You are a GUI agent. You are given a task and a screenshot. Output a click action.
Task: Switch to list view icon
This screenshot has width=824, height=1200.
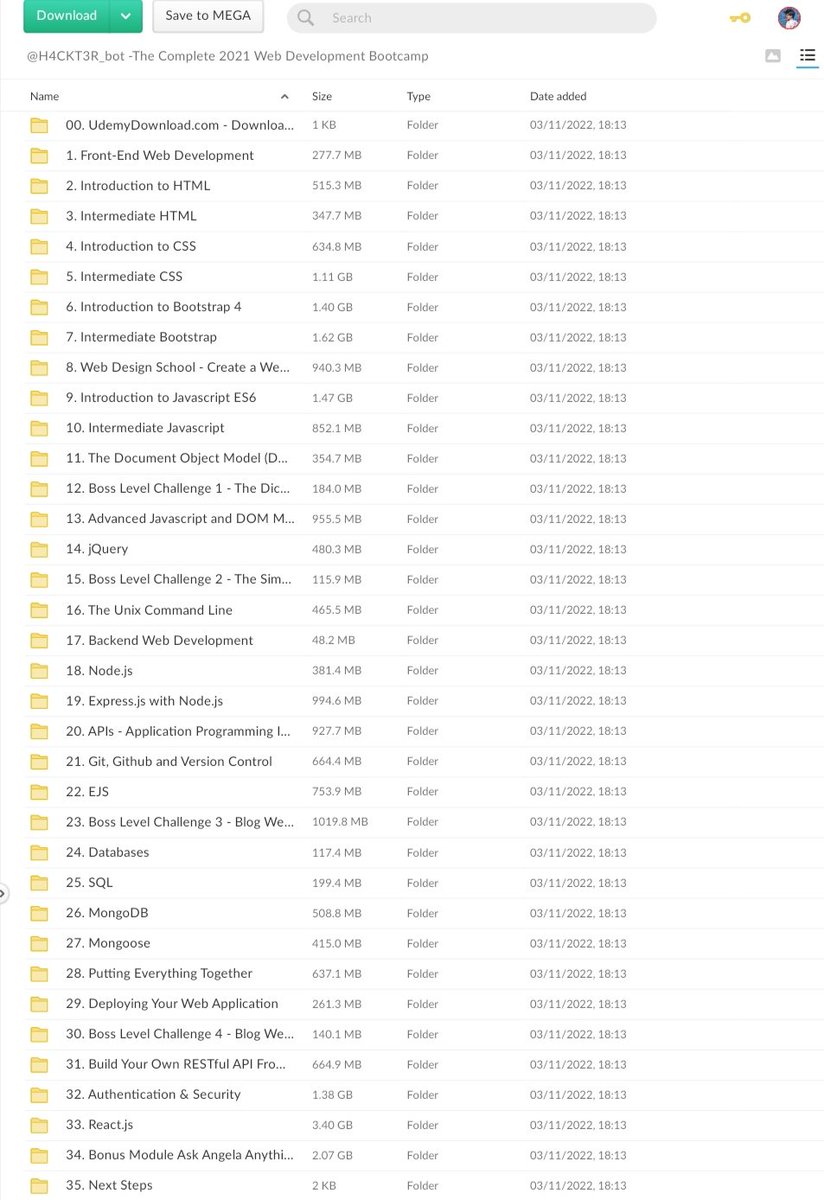807,56
